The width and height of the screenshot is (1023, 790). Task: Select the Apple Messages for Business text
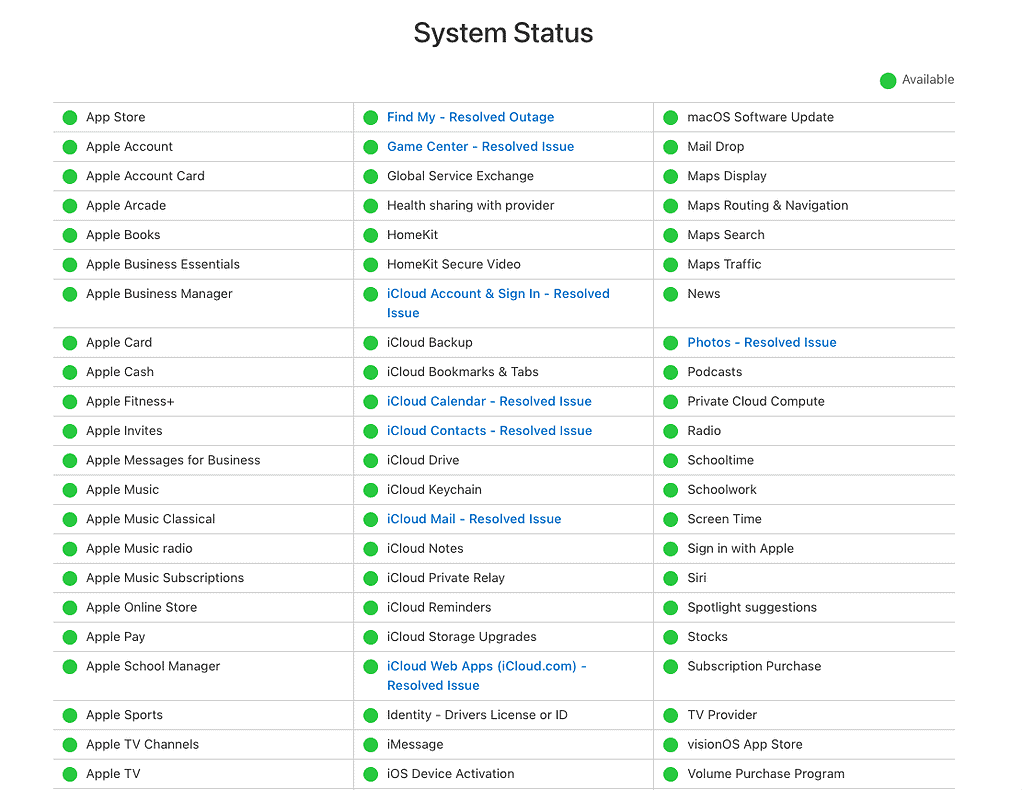[x=173, y=460]
